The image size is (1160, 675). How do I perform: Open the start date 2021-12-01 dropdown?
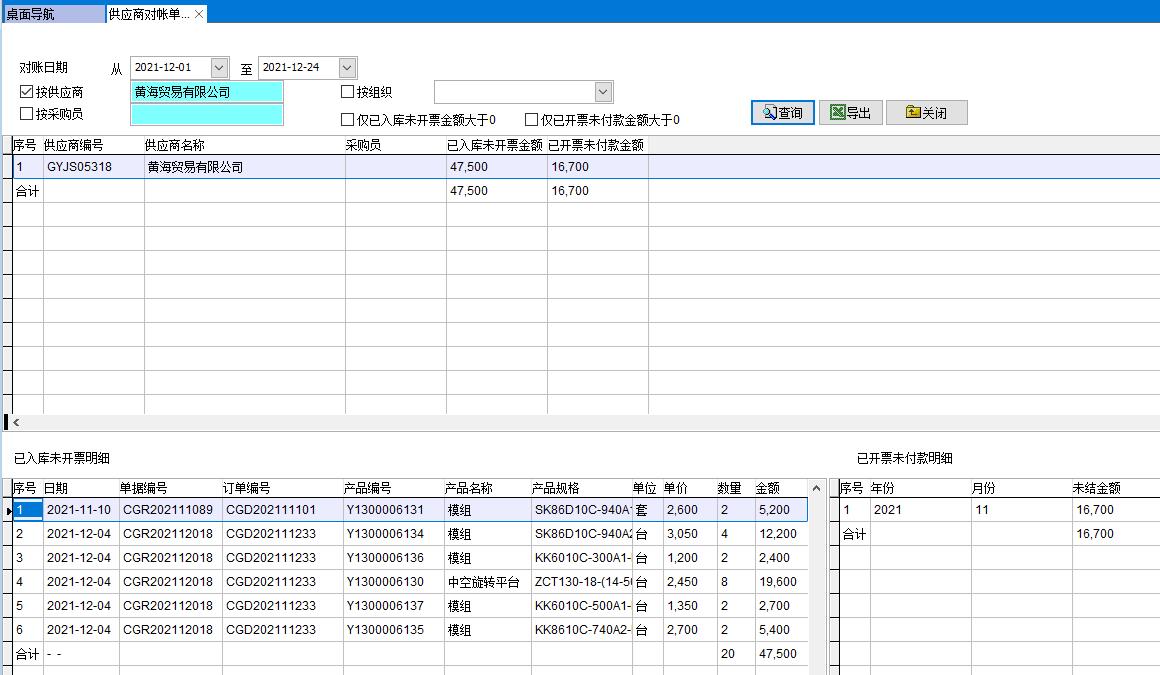pyautogui.click(x=219, y=67)
